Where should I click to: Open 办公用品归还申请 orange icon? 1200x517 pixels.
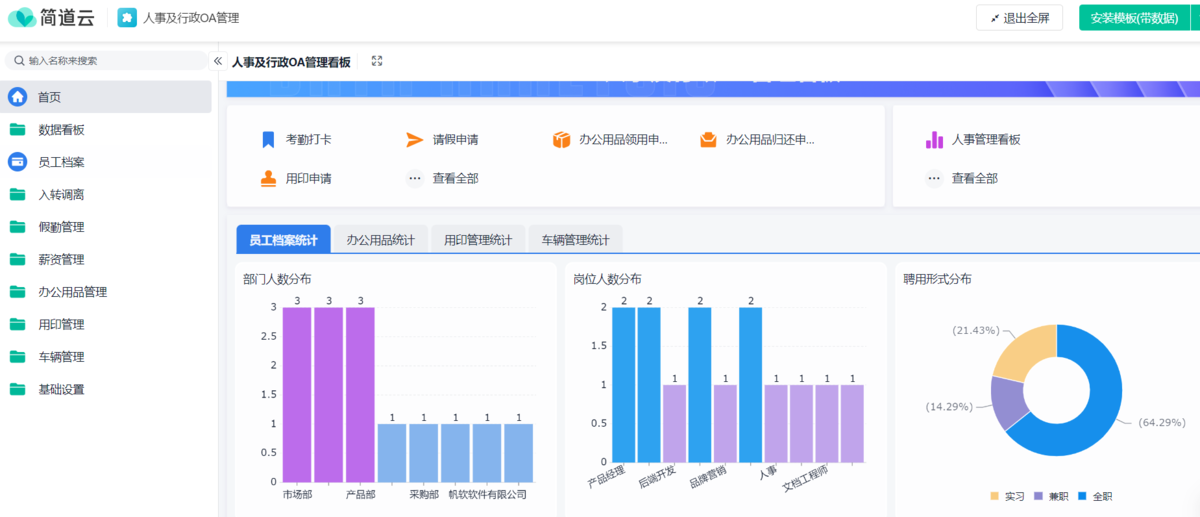click(708, 140)
